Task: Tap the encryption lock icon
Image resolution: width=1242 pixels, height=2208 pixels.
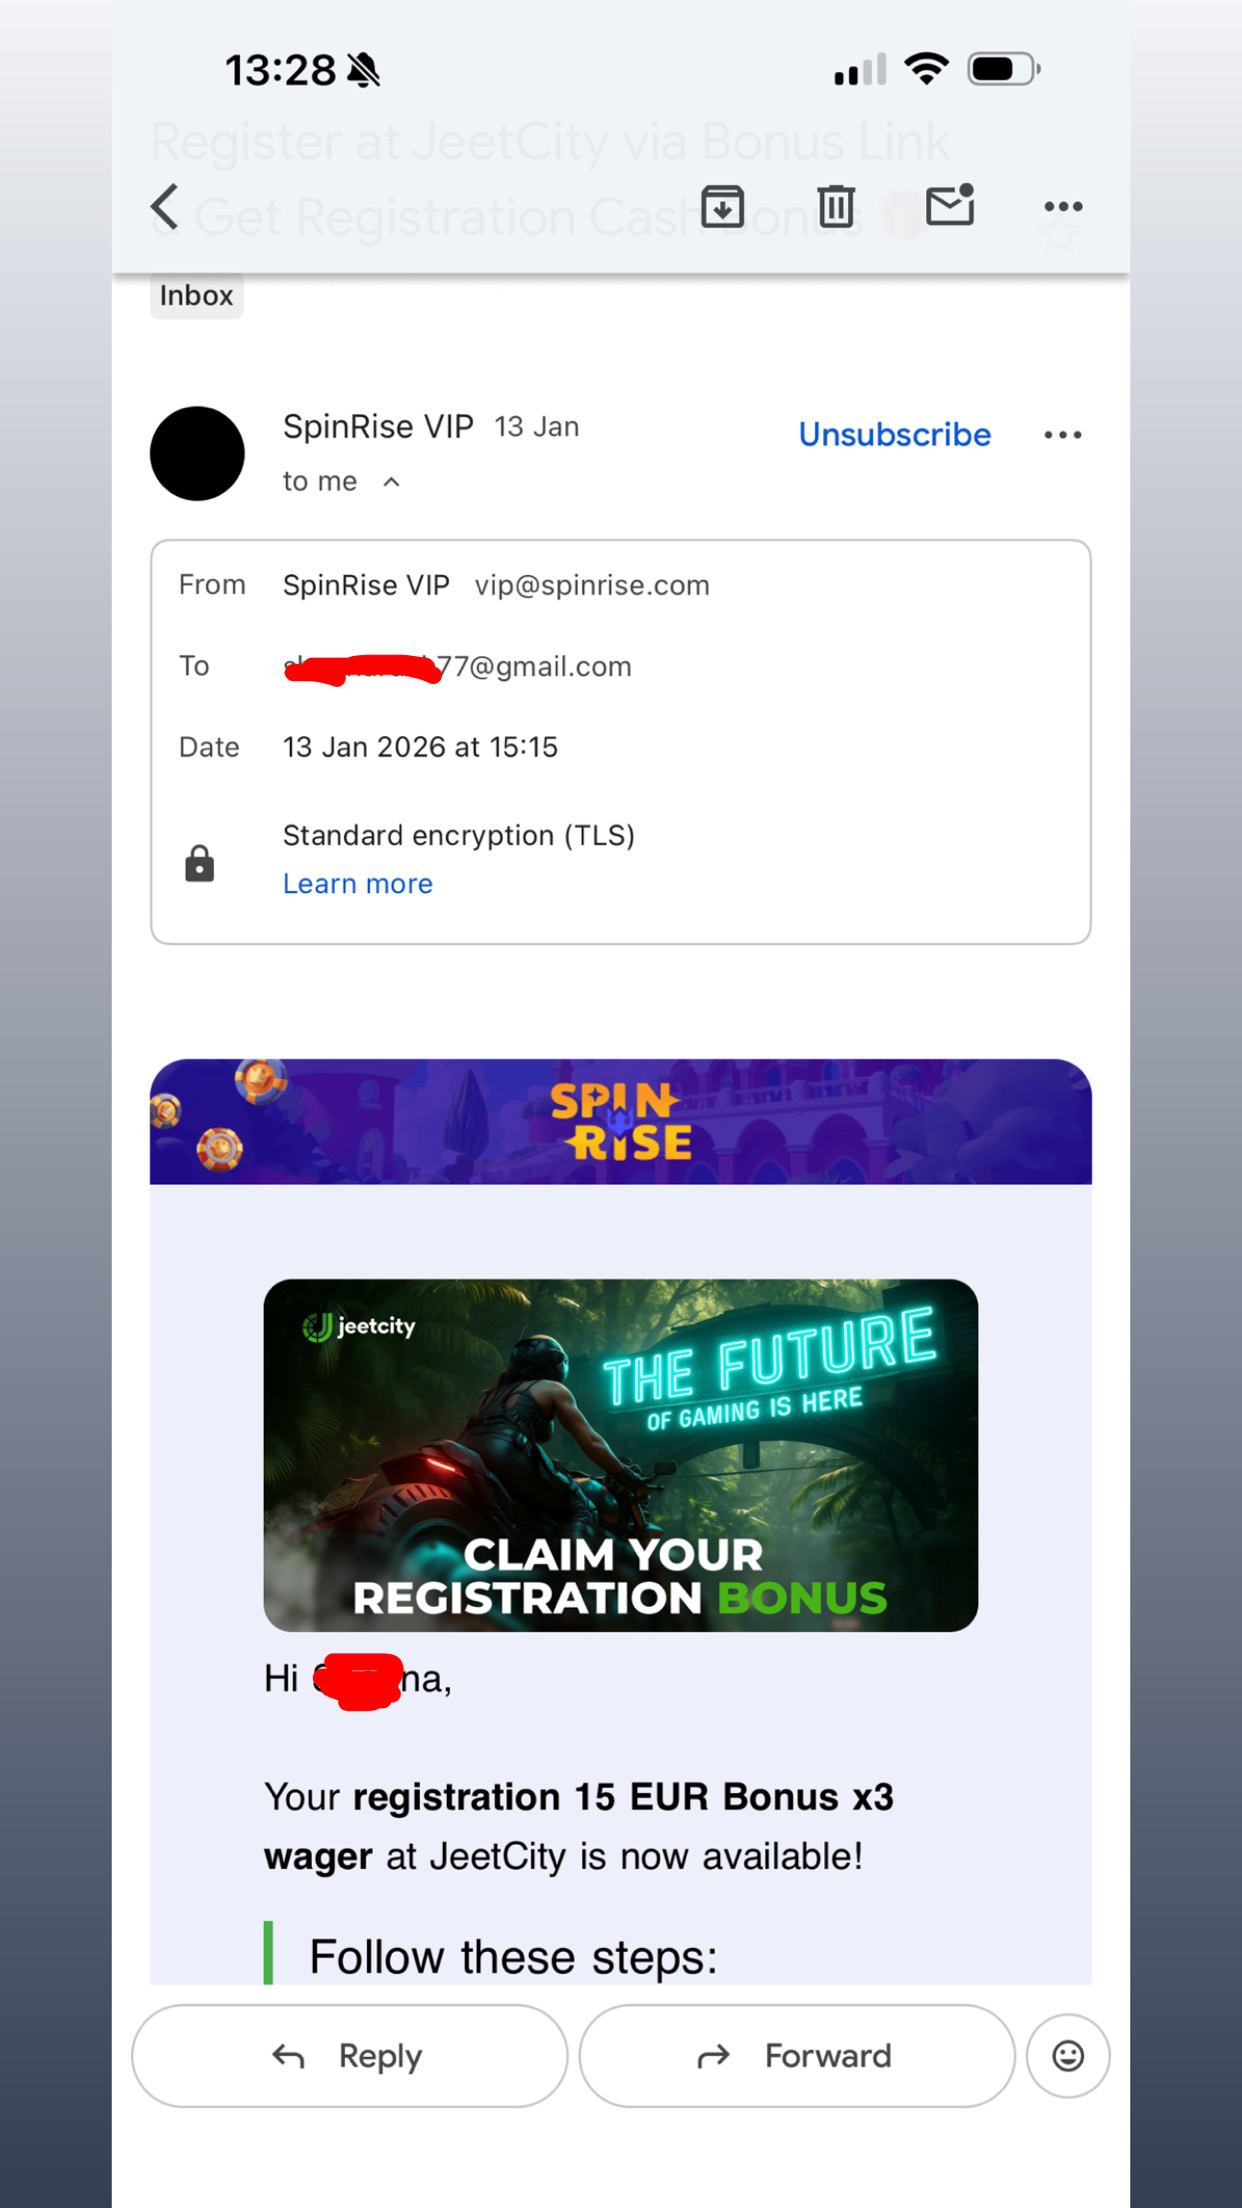Action: [200, 863]
